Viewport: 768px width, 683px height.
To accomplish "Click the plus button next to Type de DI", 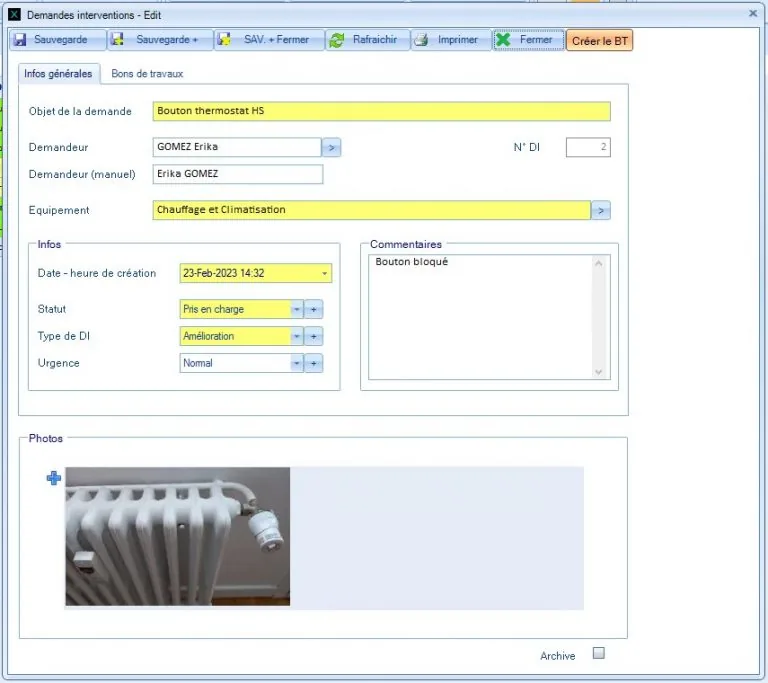I will 314,336.
